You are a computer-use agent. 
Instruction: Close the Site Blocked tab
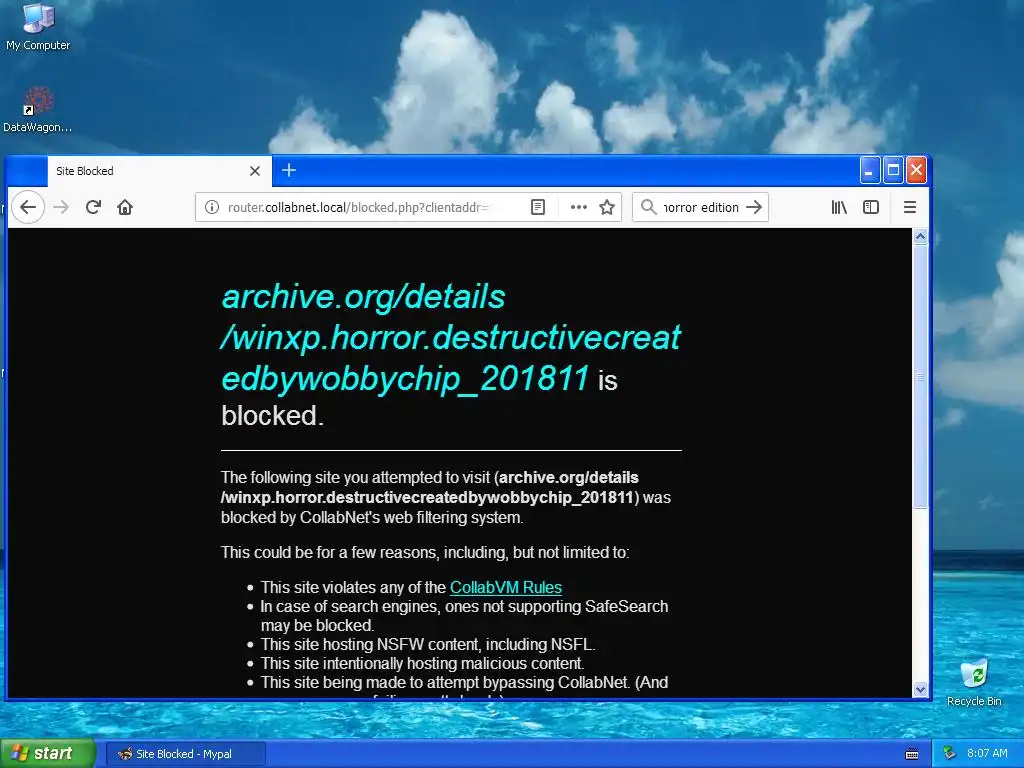point(255,171)
